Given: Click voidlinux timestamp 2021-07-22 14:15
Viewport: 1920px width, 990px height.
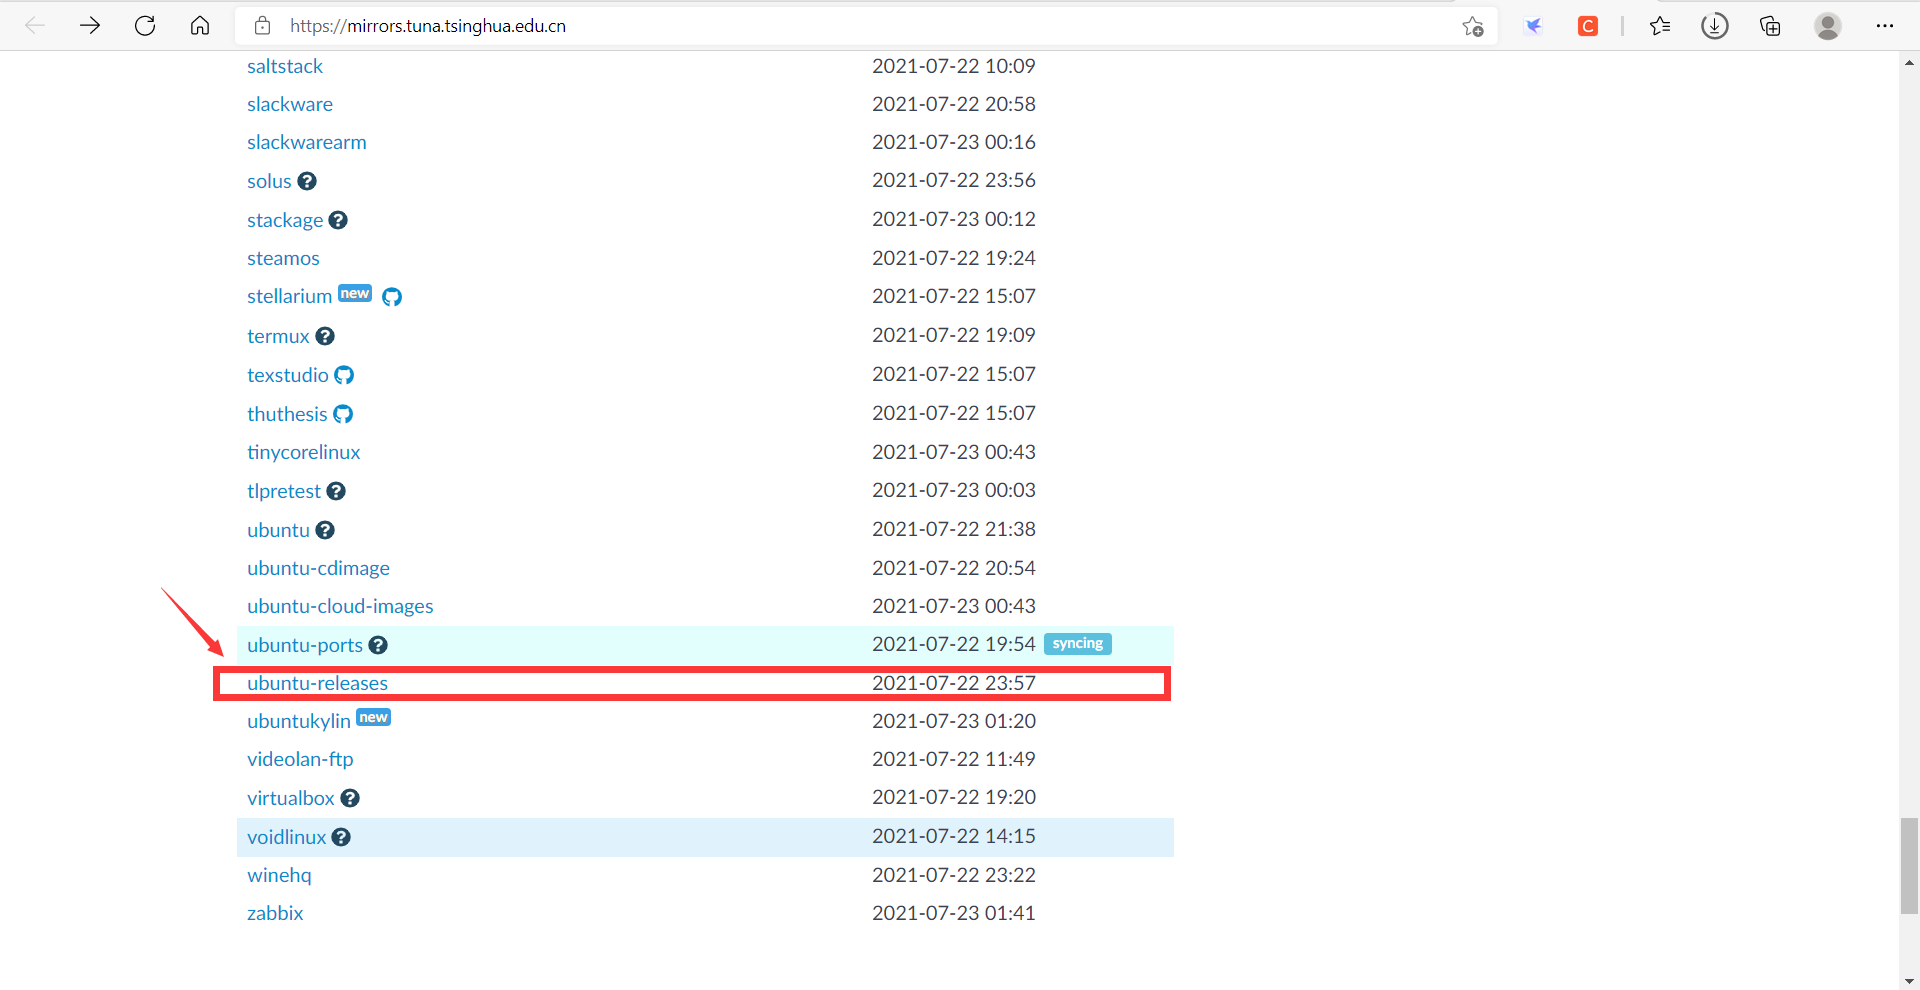Looking at the screenshot, I should [x=954, y=836].
